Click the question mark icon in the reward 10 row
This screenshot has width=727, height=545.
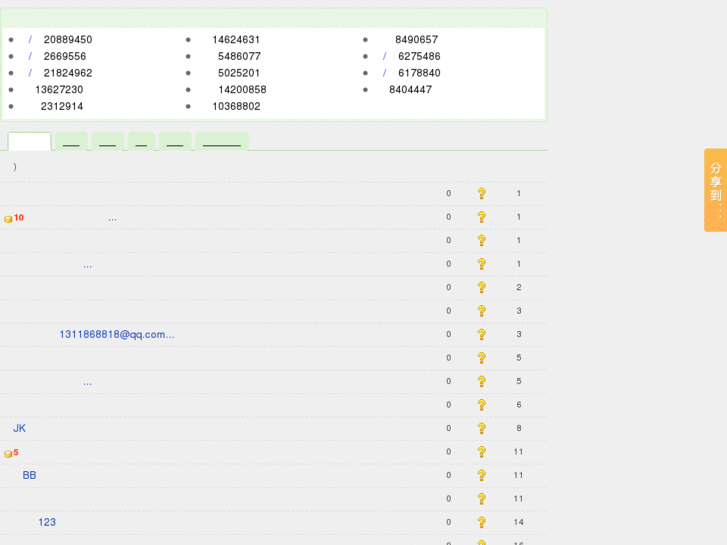pyautogui.click(x=482, y=217)
